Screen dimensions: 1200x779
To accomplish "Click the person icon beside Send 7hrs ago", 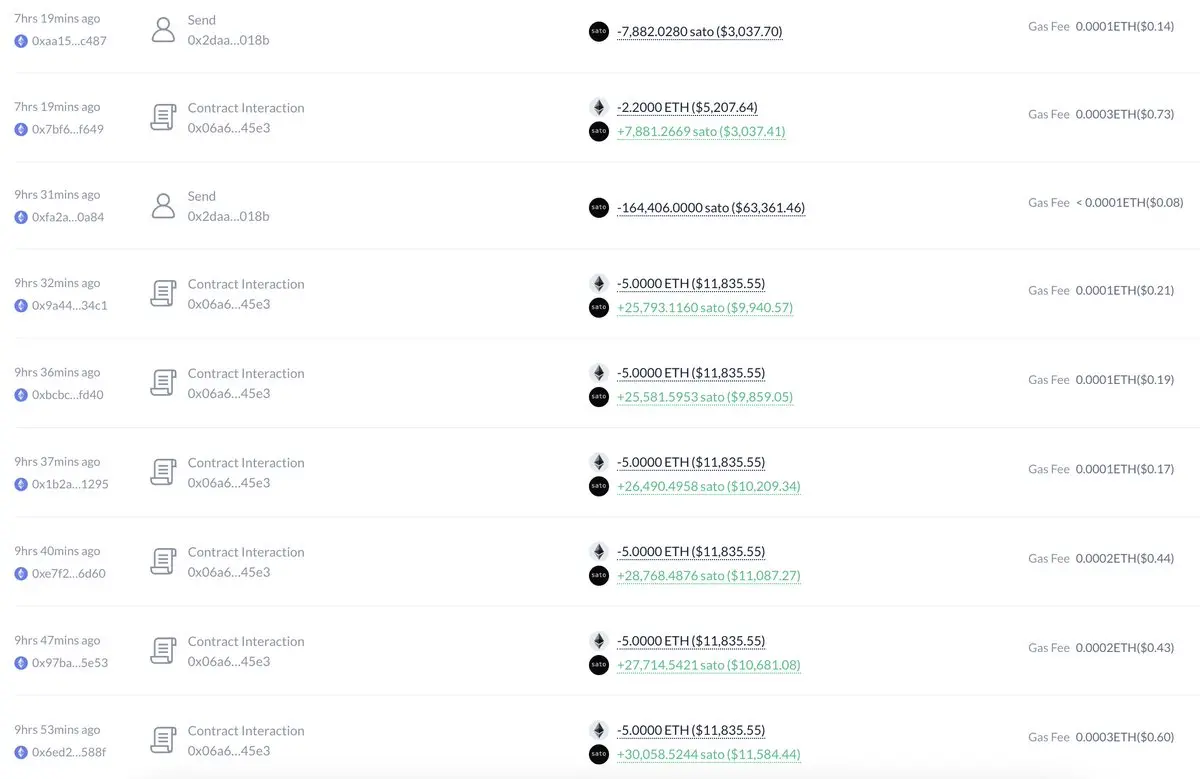I will pyautogui.click(x=163, y=29).
